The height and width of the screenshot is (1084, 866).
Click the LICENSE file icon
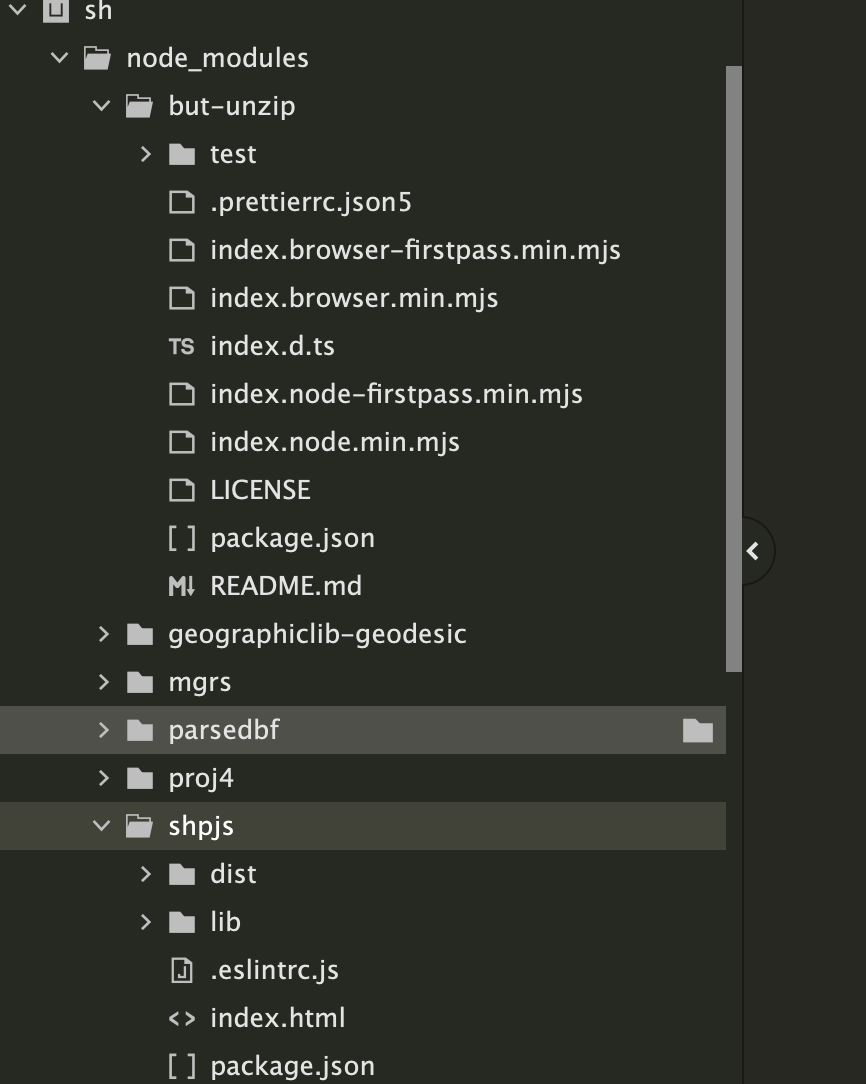182,490
